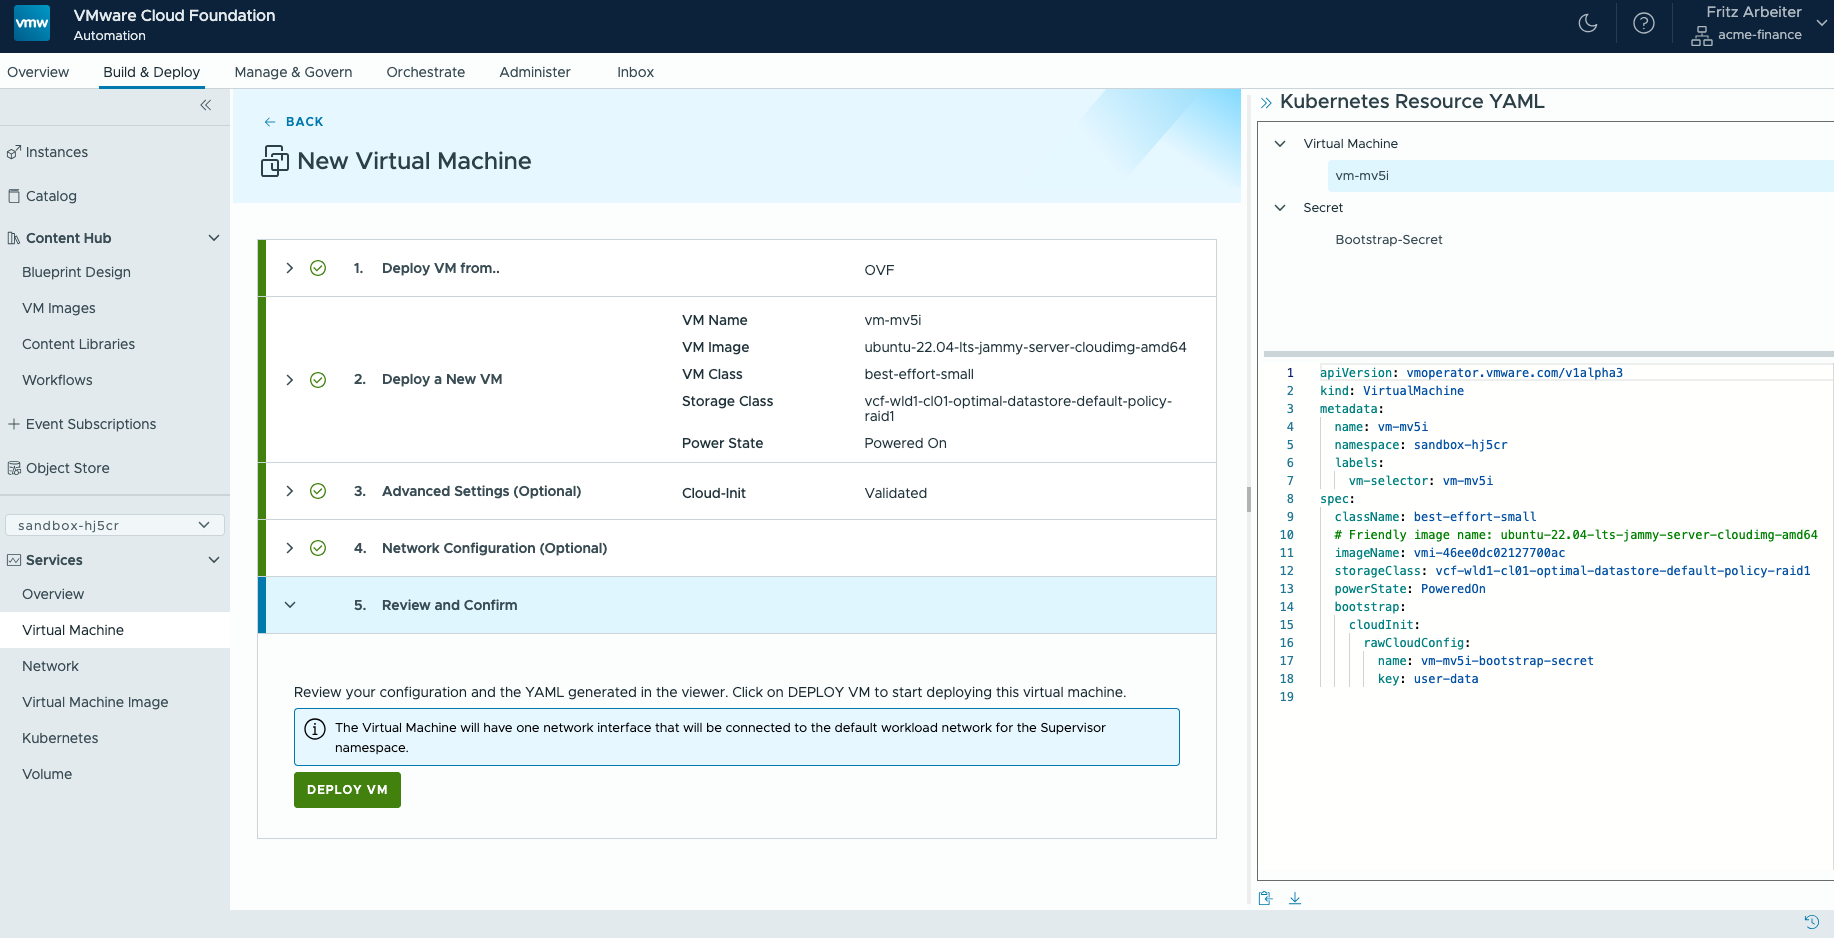This screenshot has height=938, width=1834.
Task: Open Object Store from the sidebar
Action: point(68,467)
